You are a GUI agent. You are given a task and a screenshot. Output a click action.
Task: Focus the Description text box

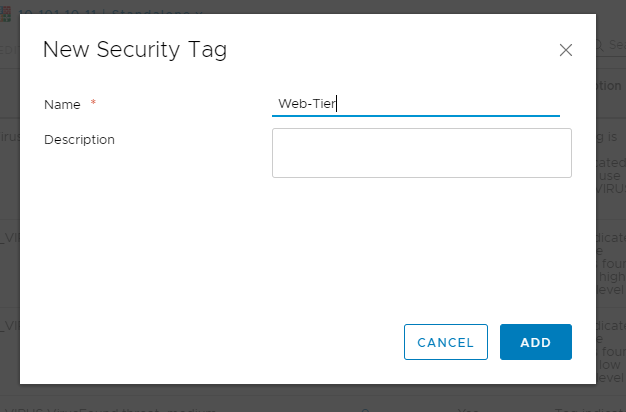point(421,153)
